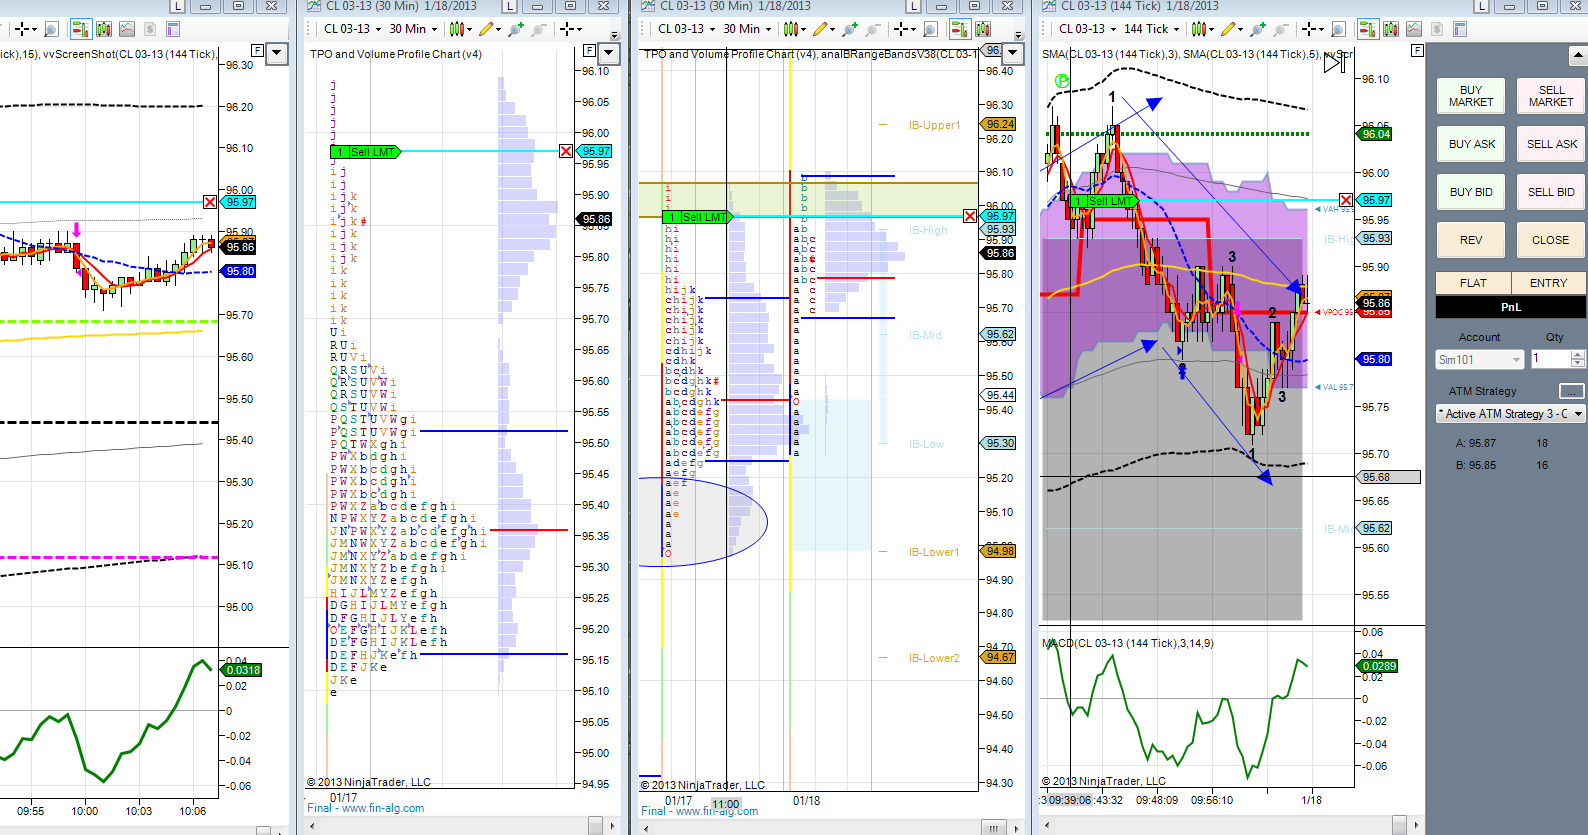1588x835 pixels.
Task: Open 144 Tick interval dropdown
Action: 1151,29
